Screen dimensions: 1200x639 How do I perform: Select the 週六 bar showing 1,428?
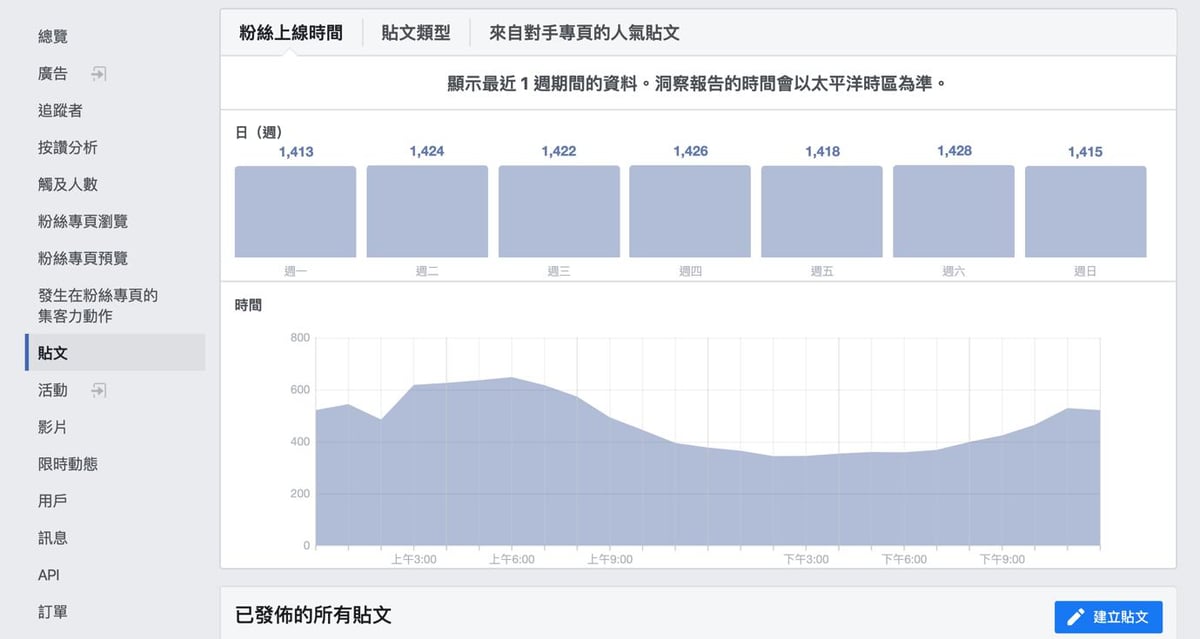point(953,212)
